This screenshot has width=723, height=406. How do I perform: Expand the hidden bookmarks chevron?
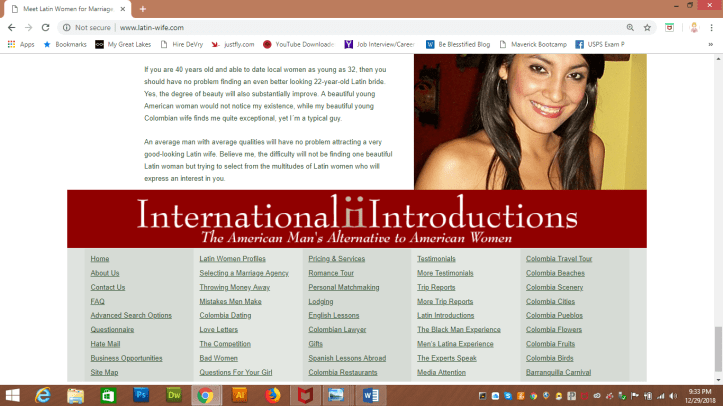pos(711,44)
